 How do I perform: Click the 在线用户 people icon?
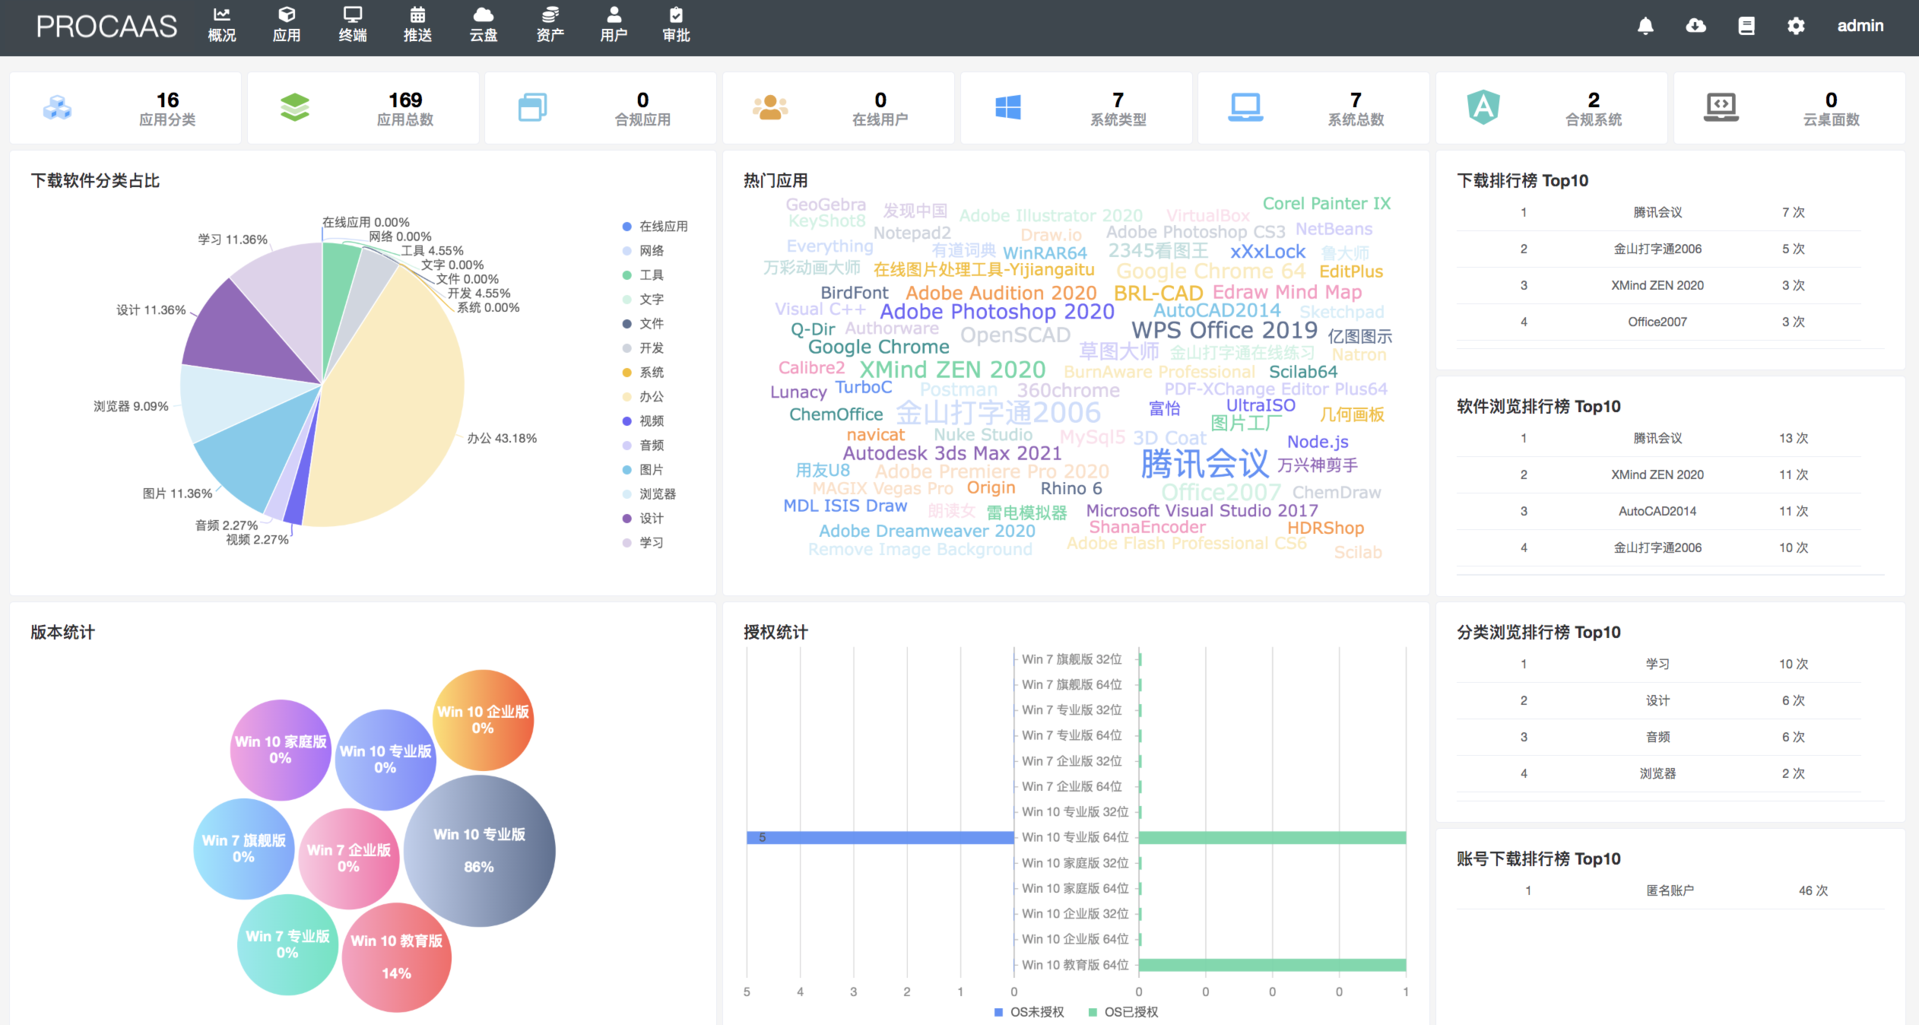pyautogui.click(x=770, y=107)
